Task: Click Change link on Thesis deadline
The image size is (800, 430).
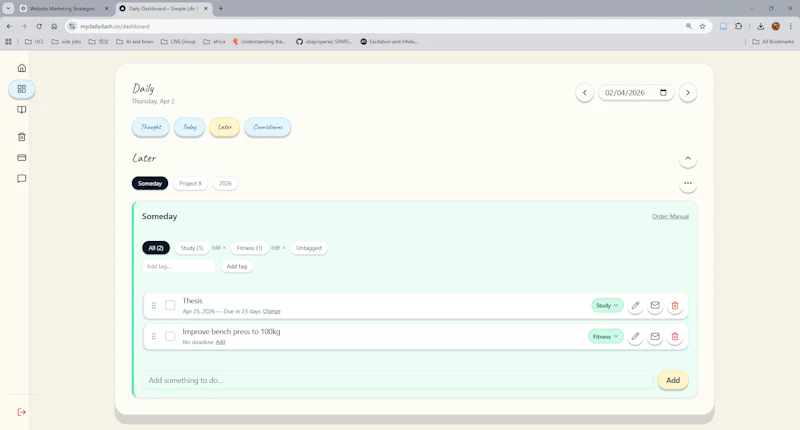Action: coord(271,311)
